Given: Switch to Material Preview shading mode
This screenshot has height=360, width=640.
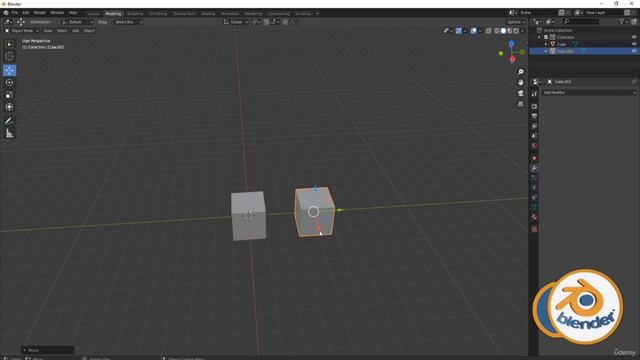Looking at the screenshot, I should [x=510, y=31].
